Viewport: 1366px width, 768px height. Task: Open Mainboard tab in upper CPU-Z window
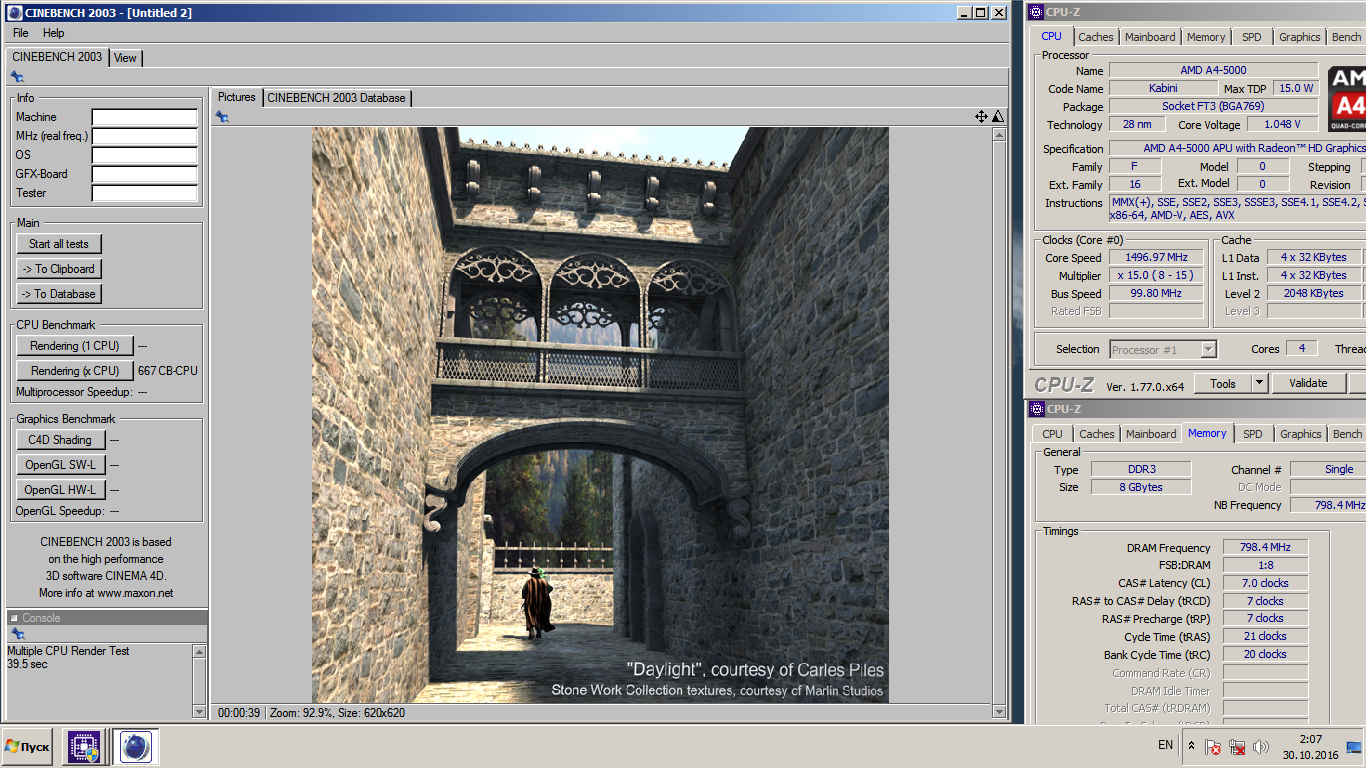coord(1150,37)
